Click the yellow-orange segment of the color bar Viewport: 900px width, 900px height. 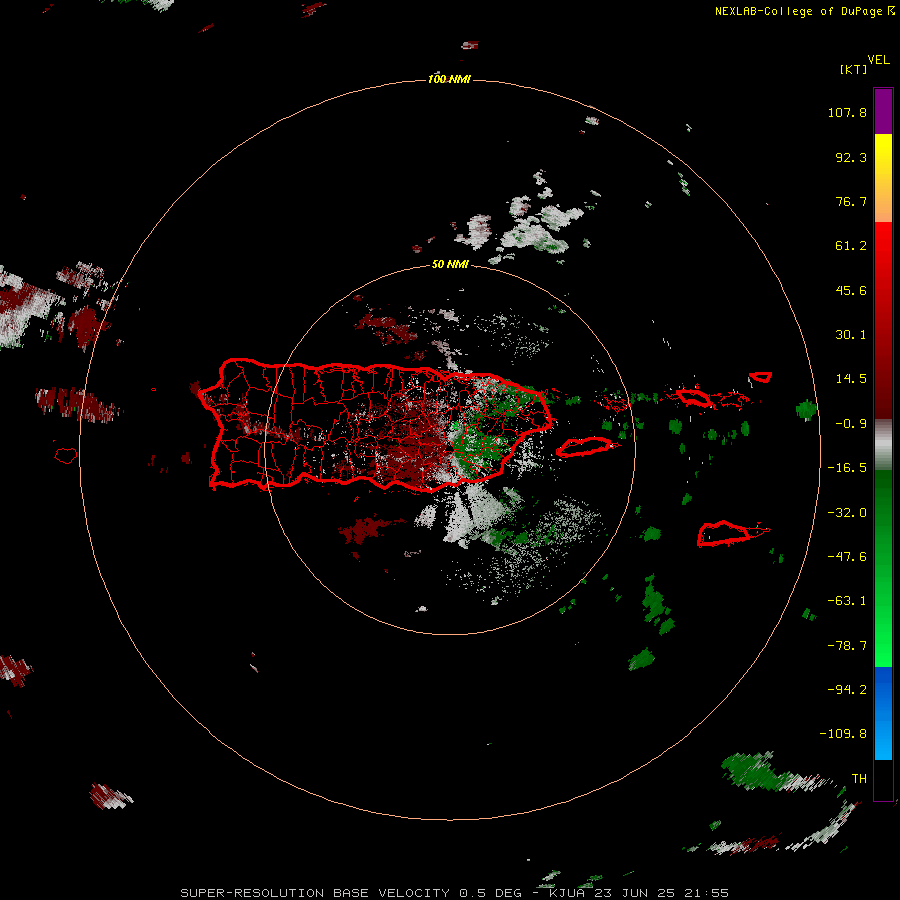[883, 178]
